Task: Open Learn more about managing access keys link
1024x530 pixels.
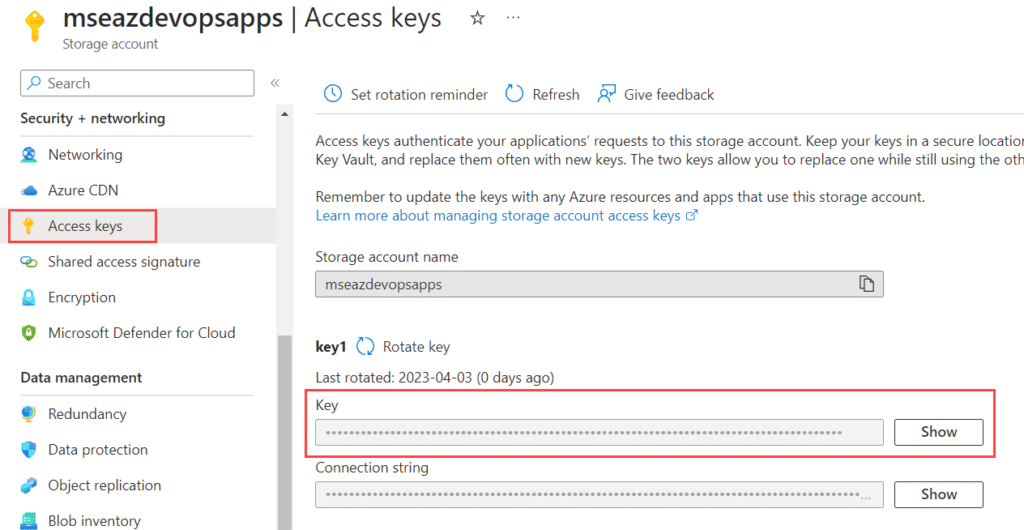Action: pyautogui.click(x=507, y=215)
